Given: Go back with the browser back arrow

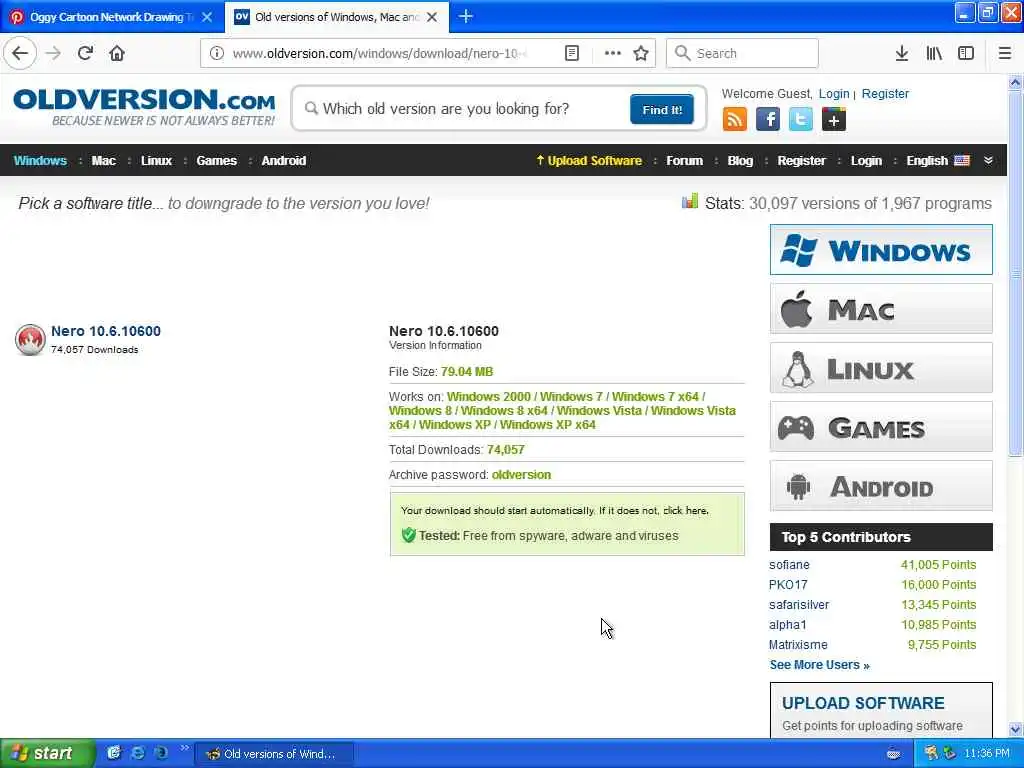Looking at the screenshot, I should click(20, 53).
